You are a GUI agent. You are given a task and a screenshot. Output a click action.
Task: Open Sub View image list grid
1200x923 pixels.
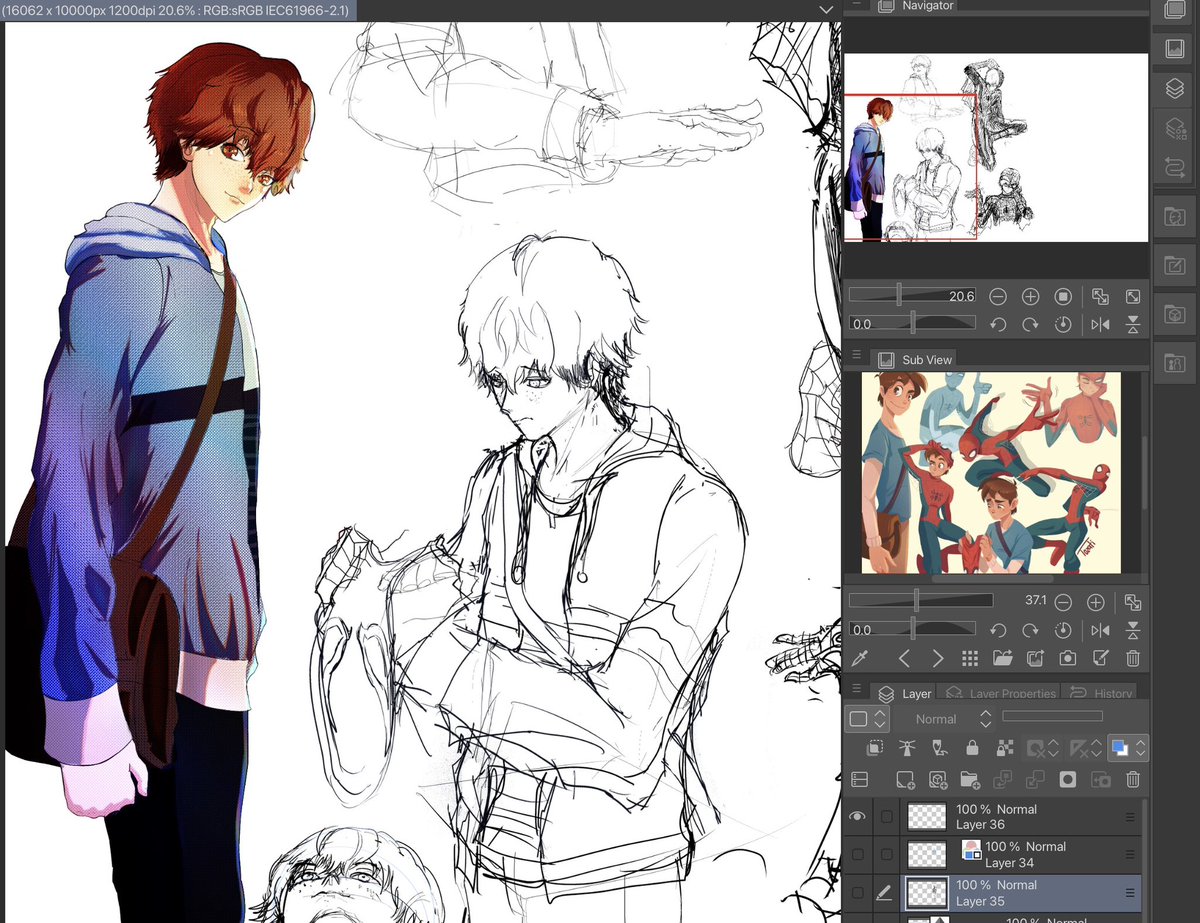(x=970, y=659)
